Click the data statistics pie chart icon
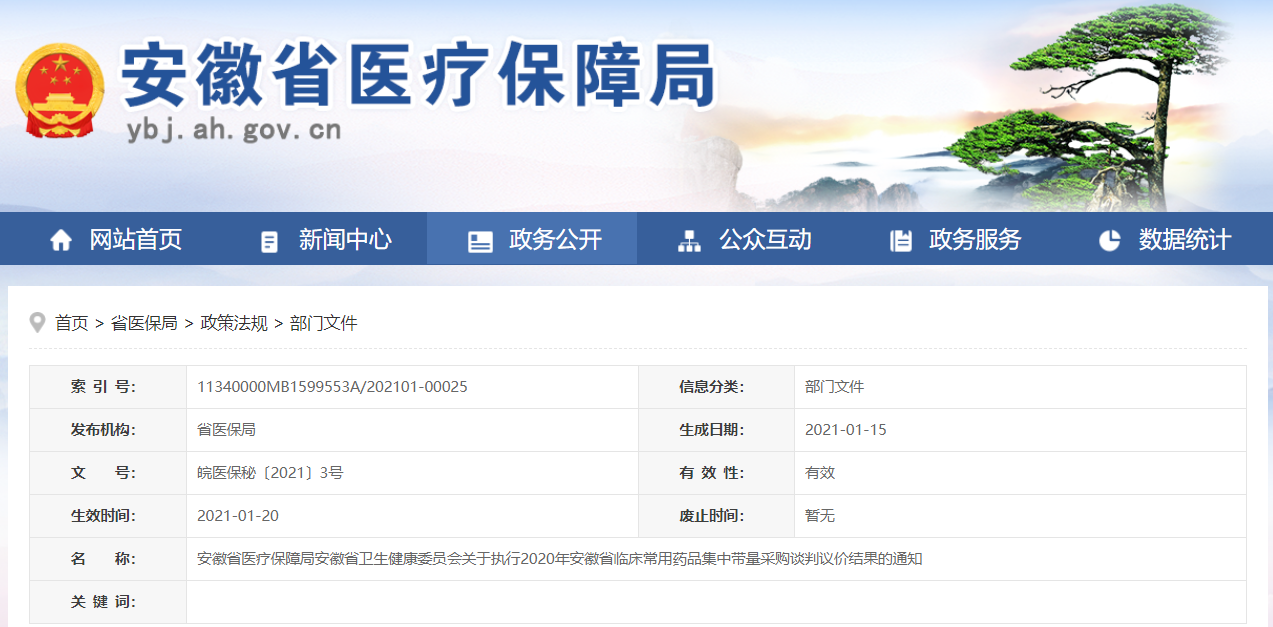Viewport: 1273px width, 627px height. [1109, 241]
